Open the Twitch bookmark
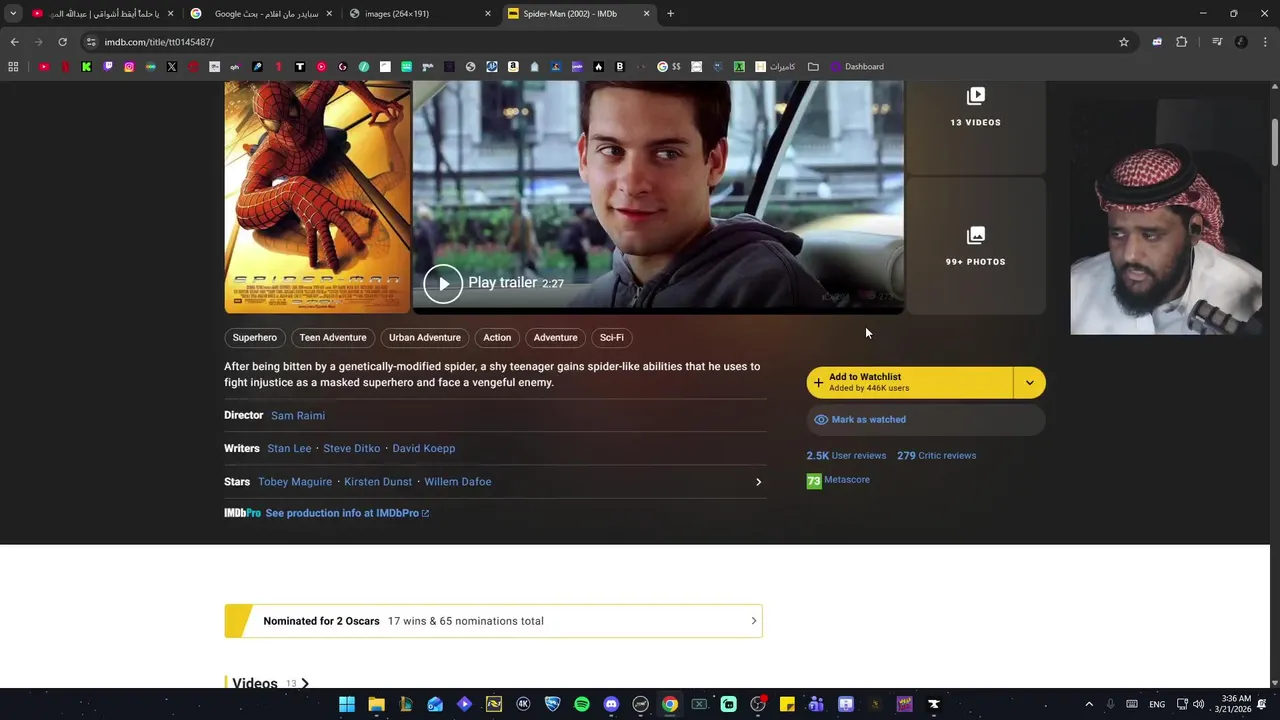The width and height of the screenshot is (1280, 720). point(108,67)
